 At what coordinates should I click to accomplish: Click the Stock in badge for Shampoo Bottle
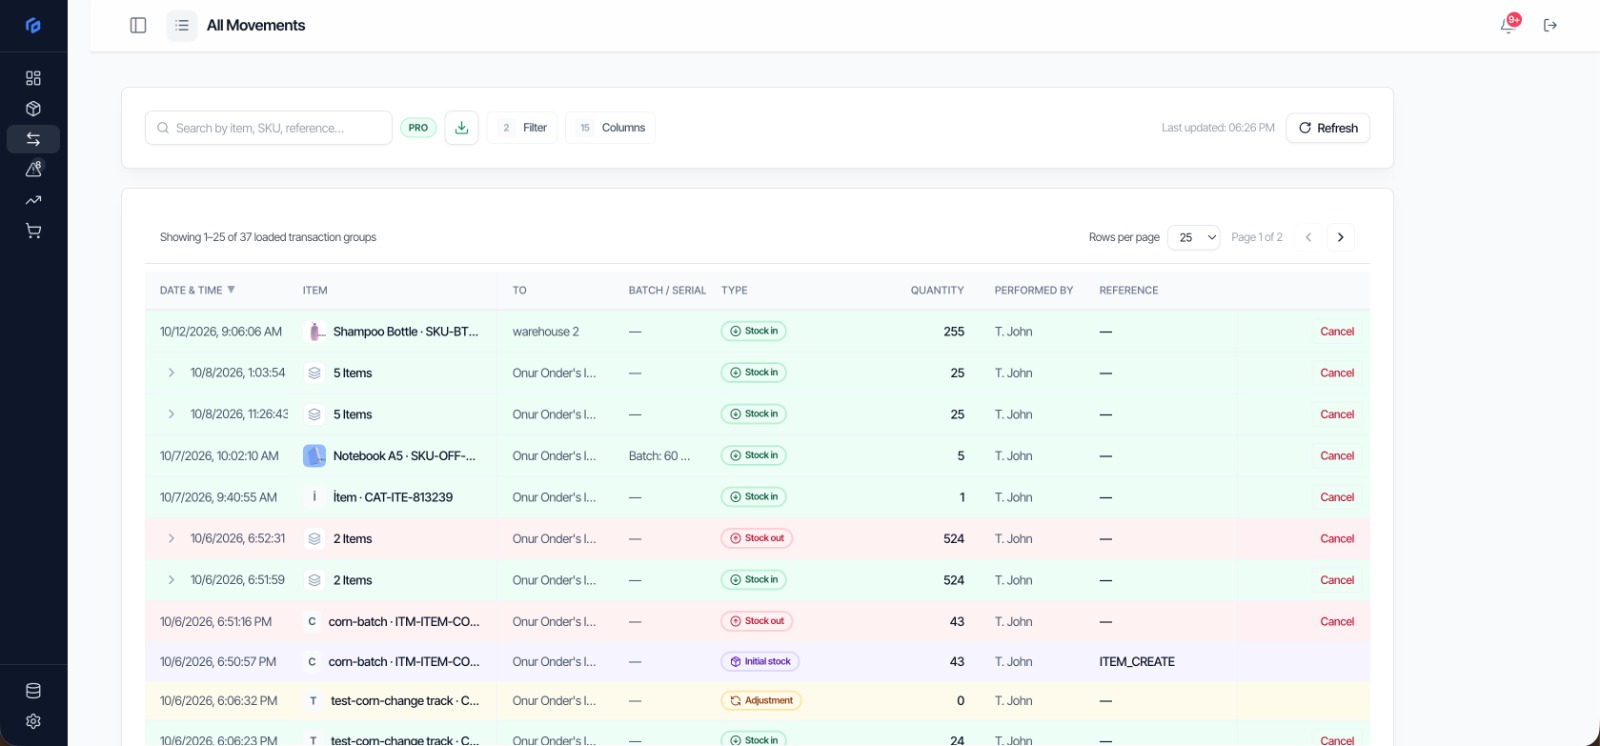(x=754, y=331)
